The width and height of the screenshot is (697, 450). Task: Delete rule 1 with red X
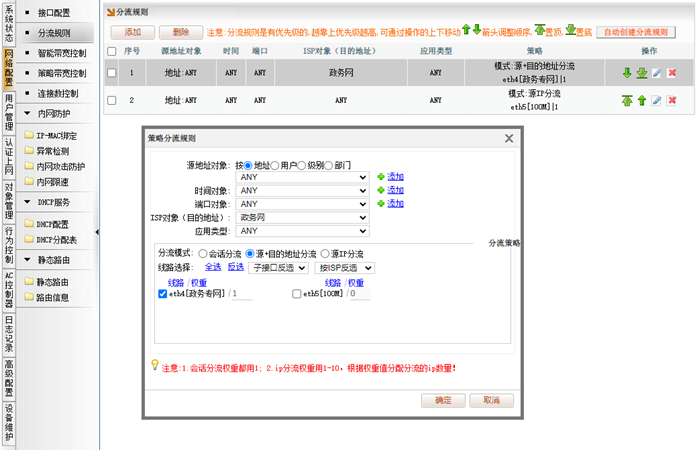tap(672, 73)
